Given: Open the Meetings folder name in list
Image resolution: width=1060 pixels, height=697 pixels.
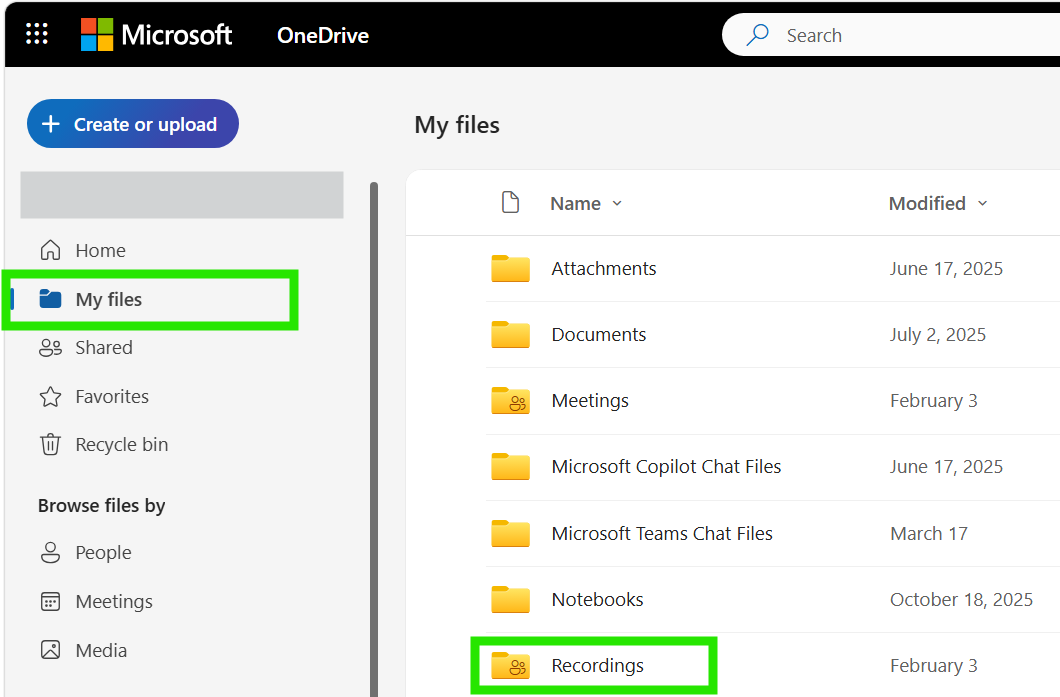Looking at the screenshot, I should (x=589, y=401).
